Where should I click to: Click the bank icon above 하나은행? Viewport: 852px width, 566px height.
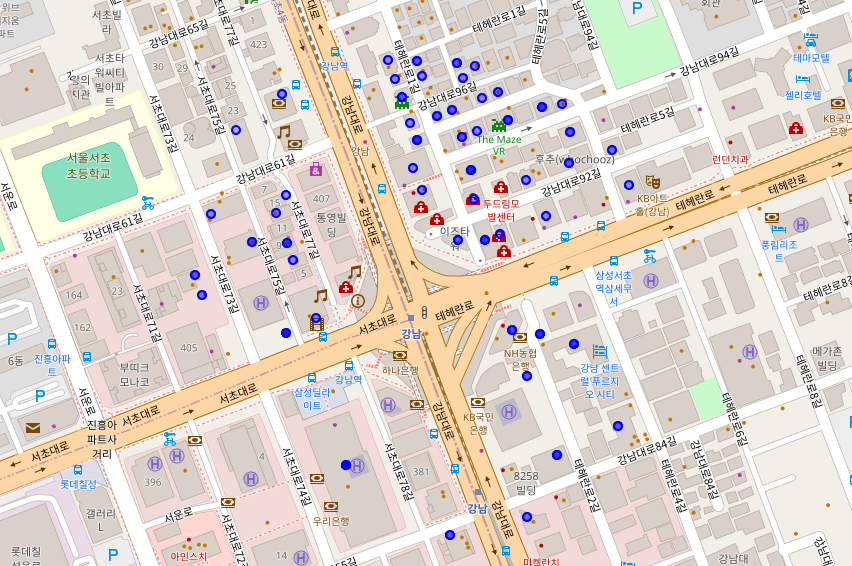coord(400,355)
